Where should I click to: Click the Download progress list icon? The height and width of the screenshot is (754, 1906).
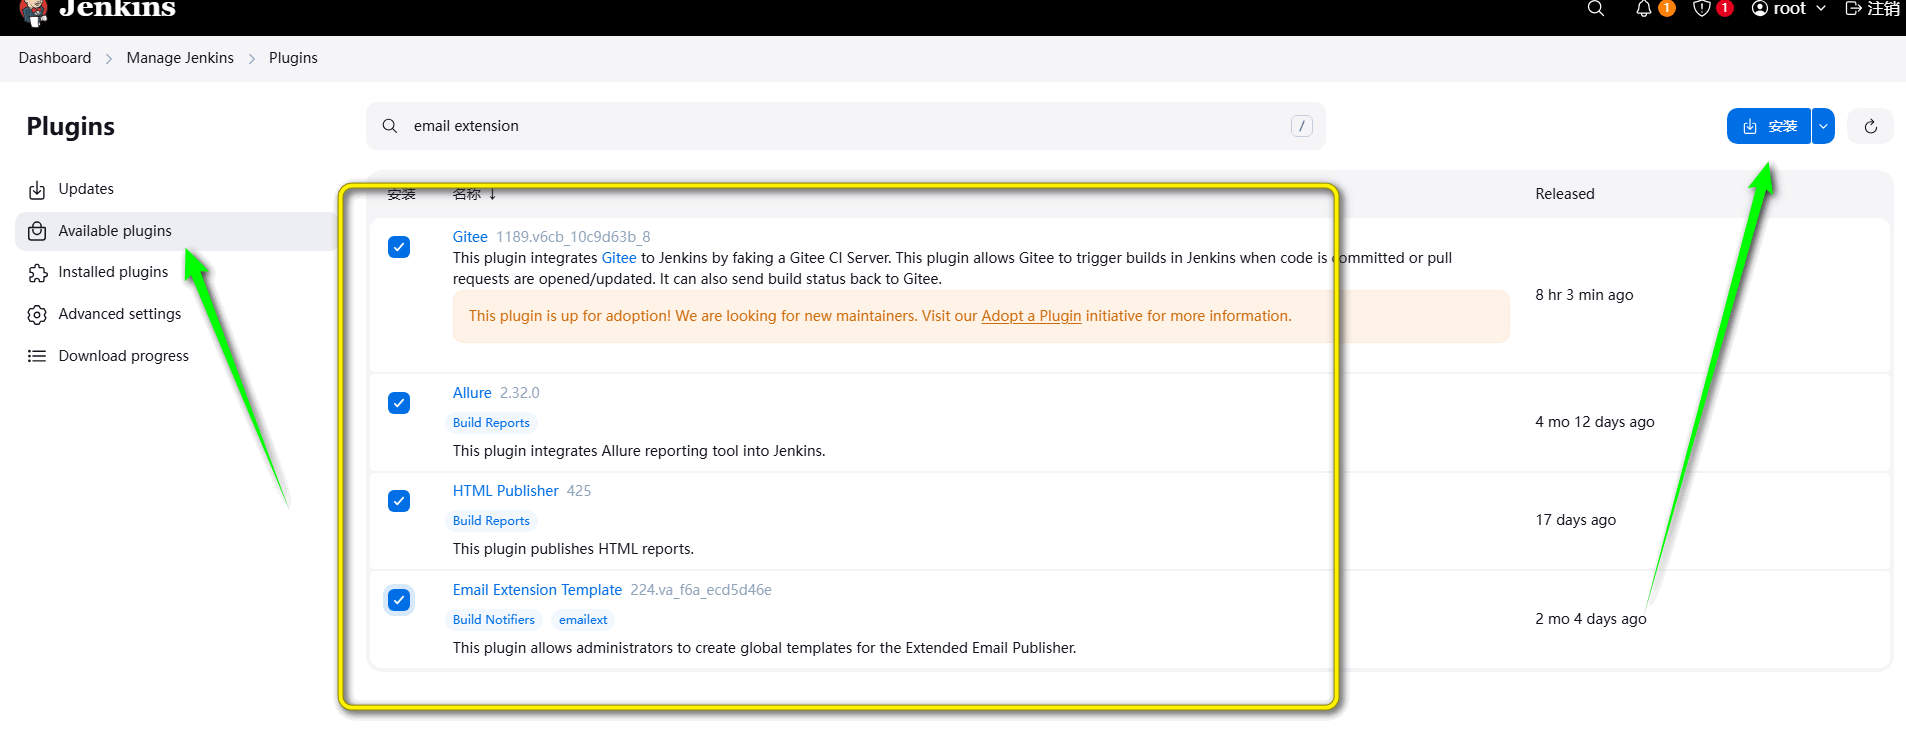click(37, 356)
